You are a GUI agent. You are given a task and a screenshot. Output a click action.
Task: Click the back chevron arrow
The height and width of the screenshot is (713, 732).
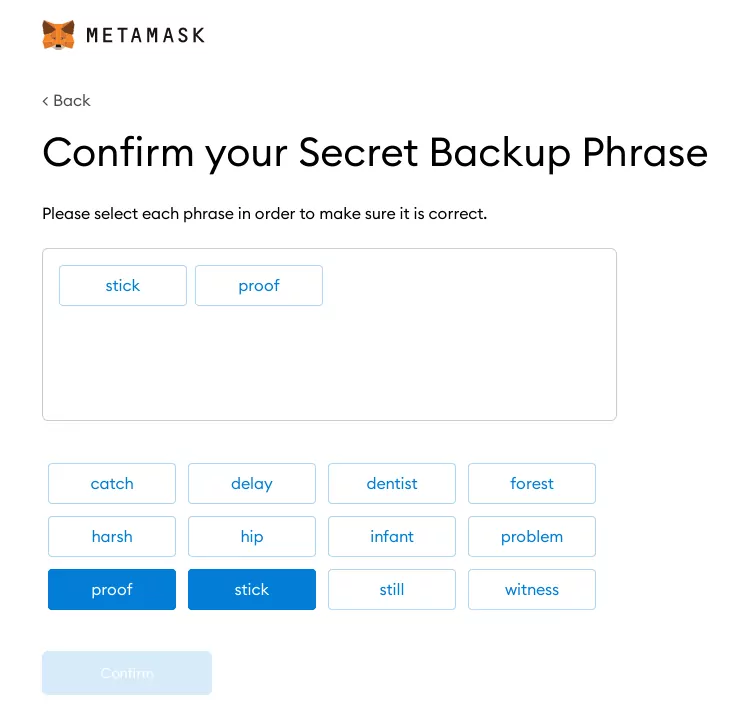point(45,101)
